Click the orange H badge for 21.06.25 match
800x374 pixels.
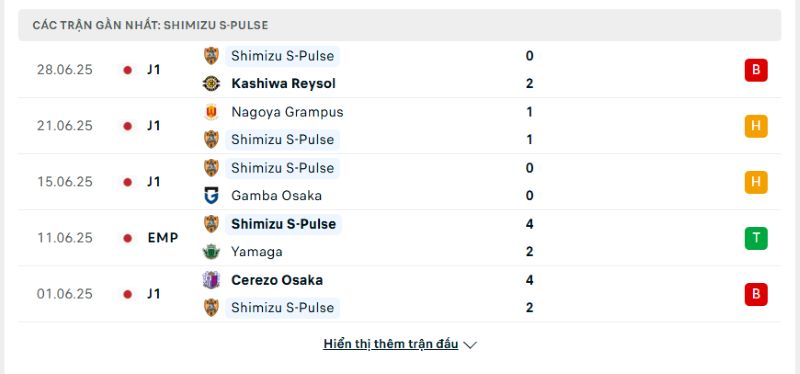point(756,126)
